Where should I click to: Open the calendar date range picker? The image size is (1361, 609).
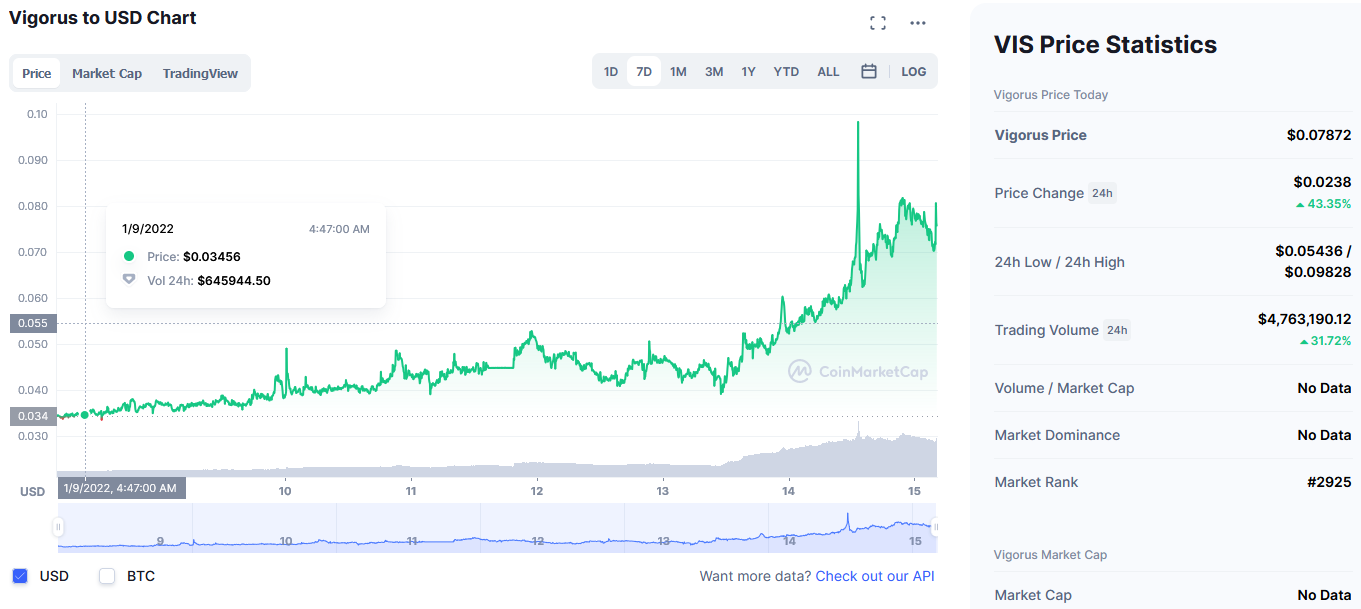pos(869,72)
